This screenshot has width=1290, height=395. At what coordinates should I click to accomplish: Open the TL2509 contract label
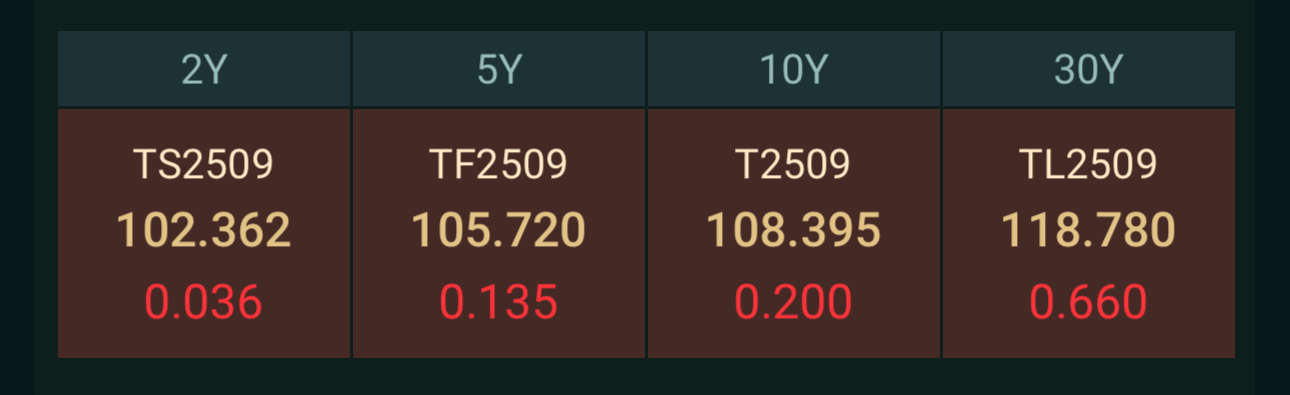[1089, 164]
